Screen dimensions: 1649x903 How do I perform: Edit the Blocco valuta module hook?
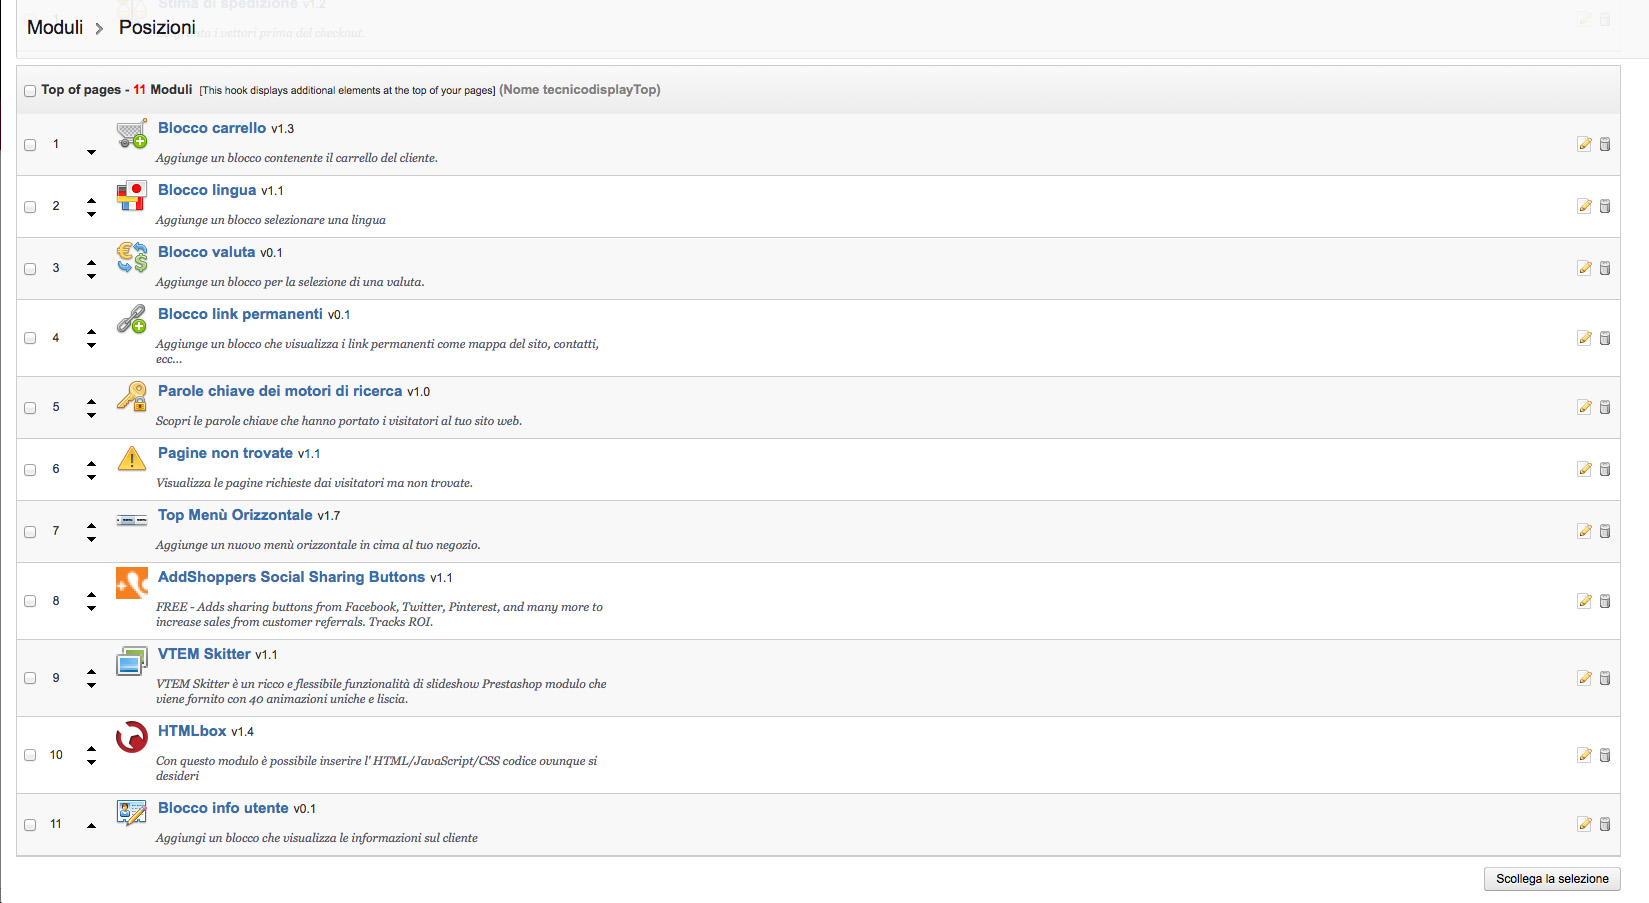1584,268
